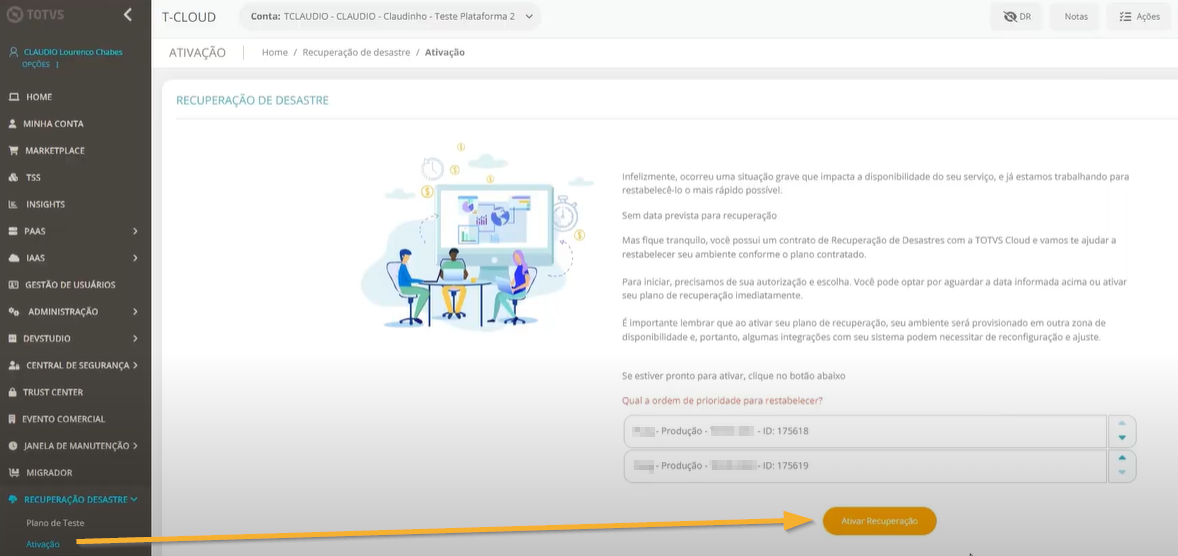Open GESTÃO DE USUÁRIOS from sidebar

71,285
